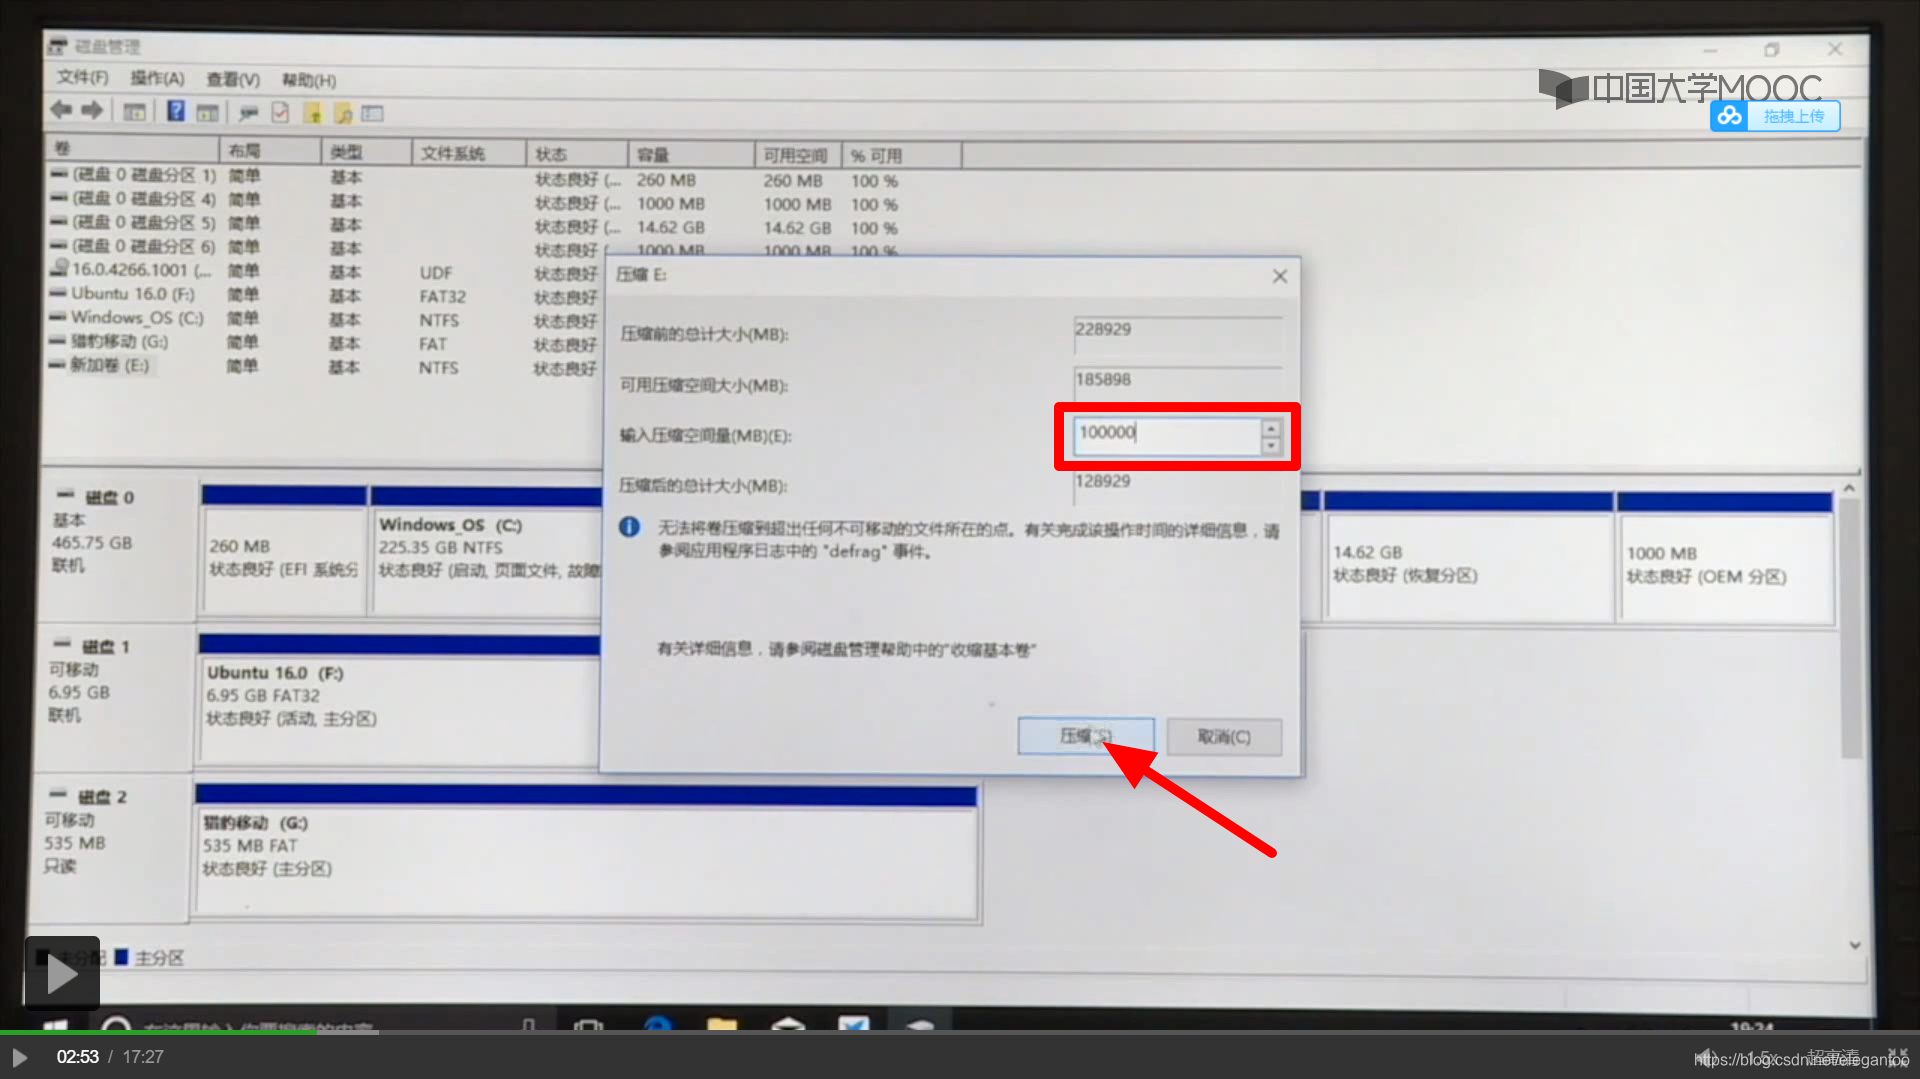Click the fullscreen icon in video player
1920x1079 pixels.
(x=1897, y=1057)
